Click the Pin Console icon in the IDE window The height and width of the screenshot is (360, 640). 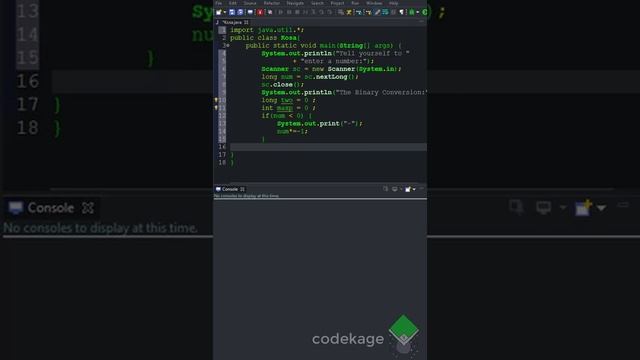point(386,189)
